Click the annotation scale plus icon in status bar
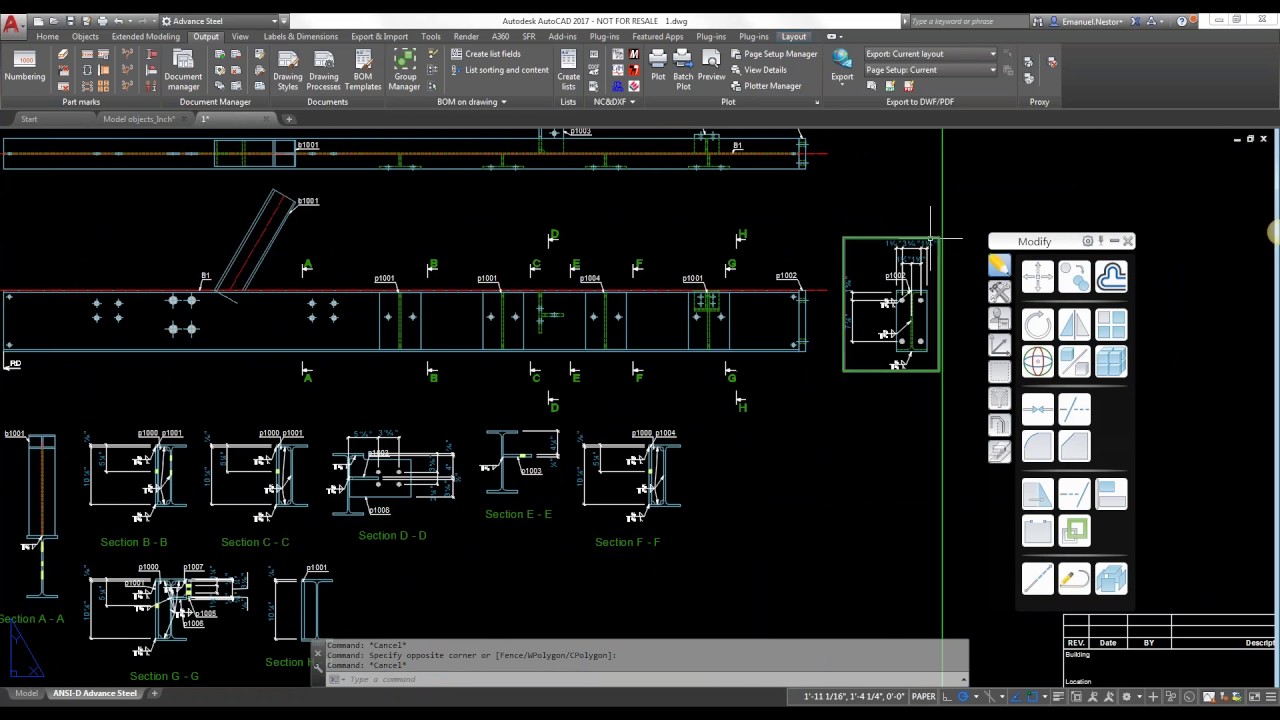Viewport: 1280px width, 720px height. click(x=1153, y=697)
